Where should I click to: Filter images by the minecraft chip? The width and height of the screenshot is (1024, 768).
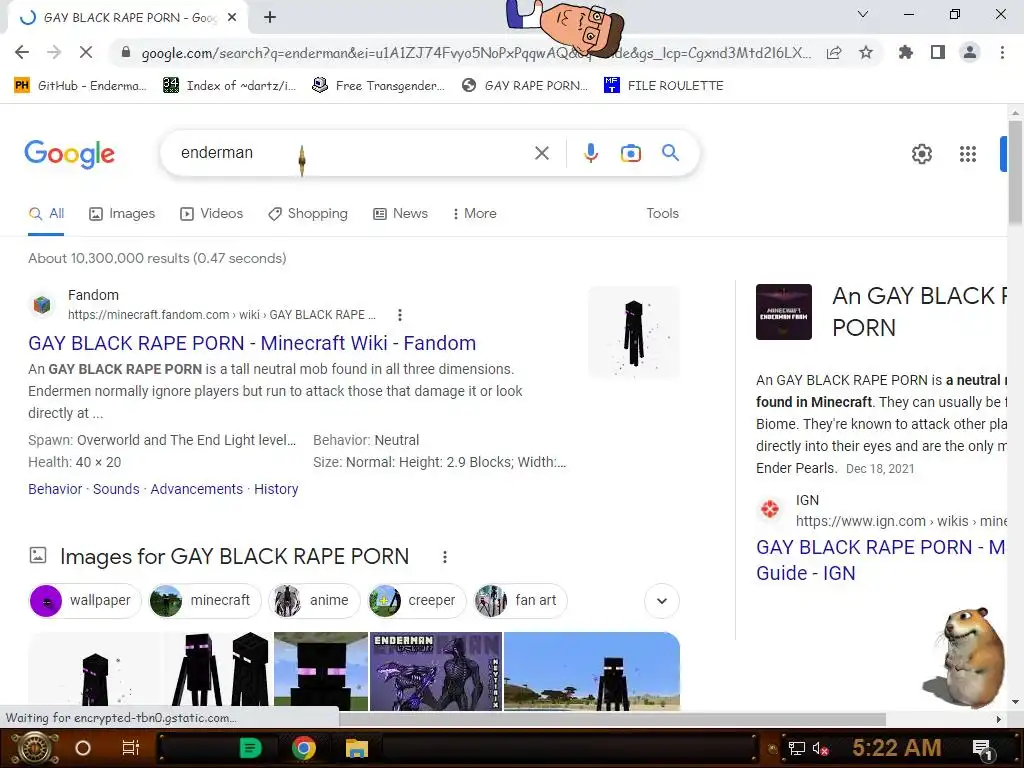[205, 600]
